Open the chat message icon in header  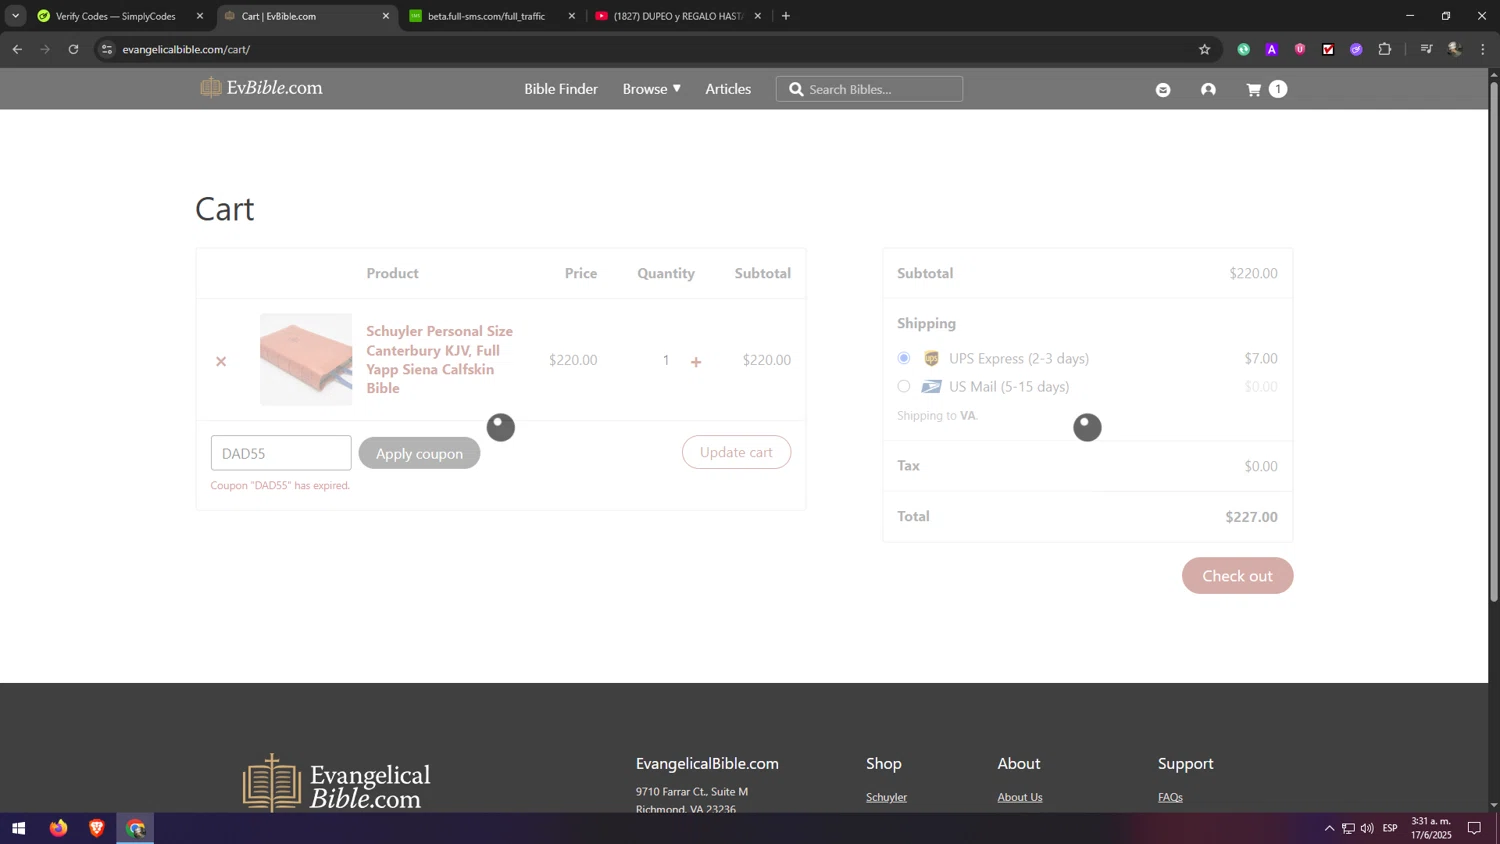1163,90
